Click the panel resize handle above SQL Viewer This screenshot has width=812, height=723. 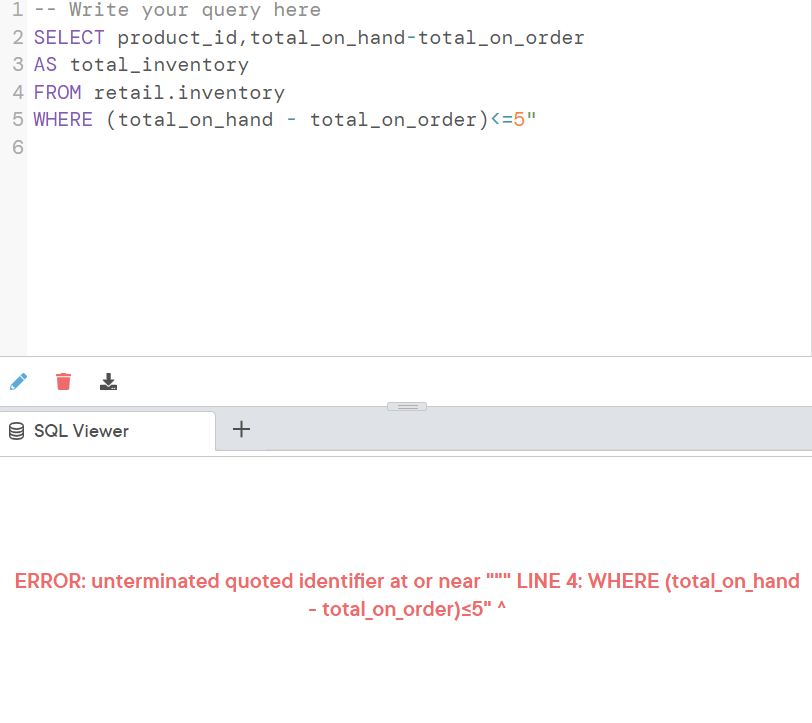pos(406,405)
